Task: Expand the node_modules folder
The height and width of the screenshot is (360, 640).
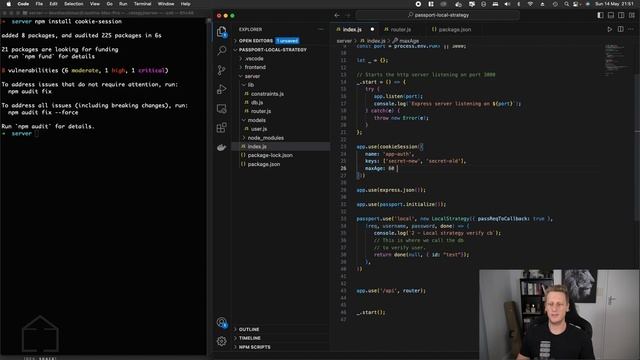Action: (266, 138)
